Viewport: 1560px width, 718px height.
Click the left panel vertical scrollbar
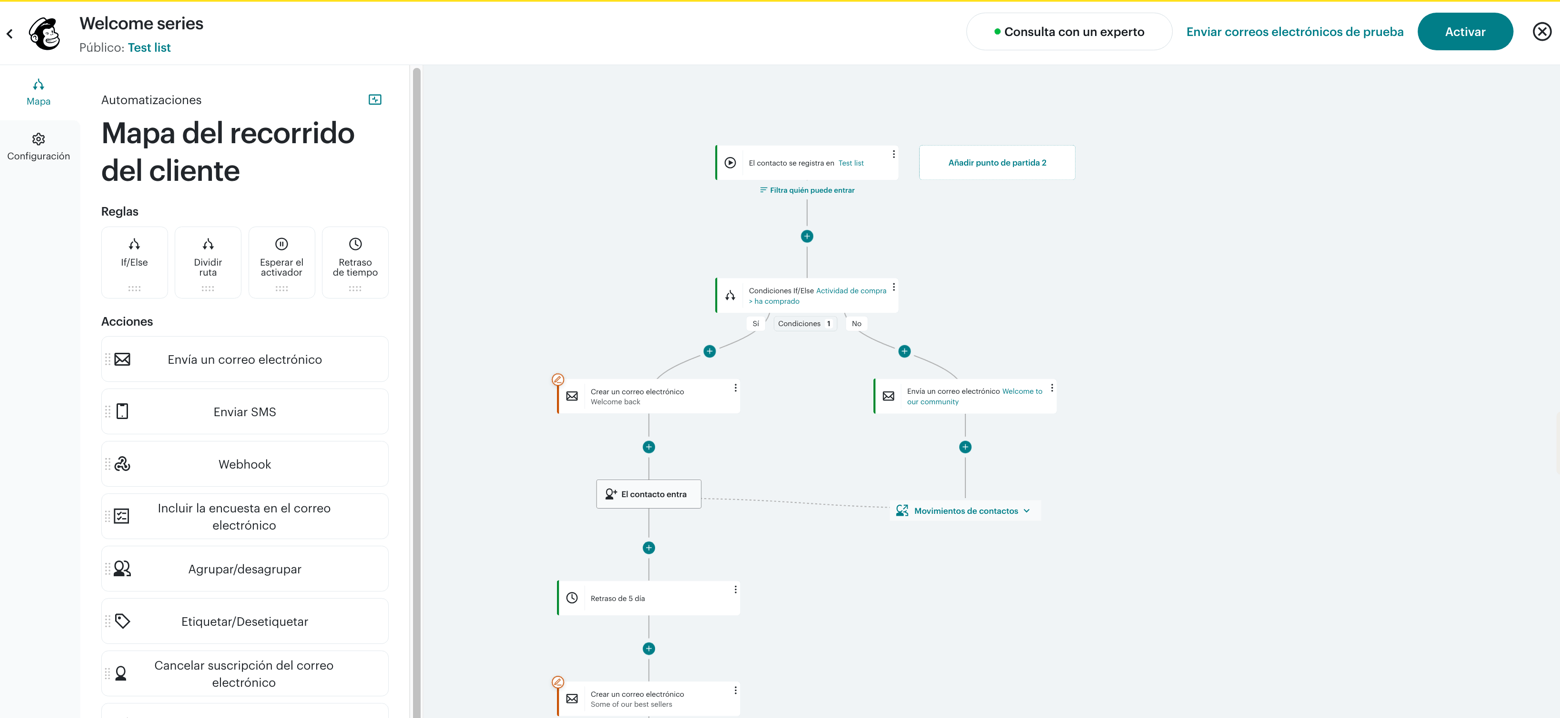417,390
